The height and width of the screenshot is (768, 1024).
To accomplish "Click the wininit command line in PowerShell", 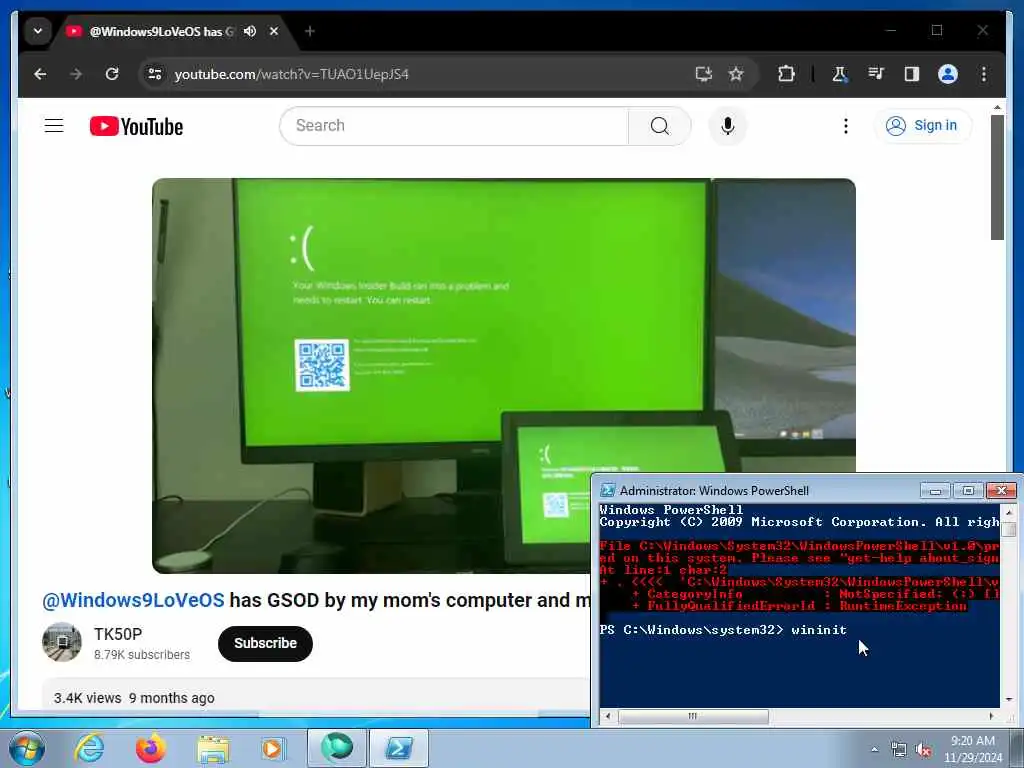I will tap(723, 630).
